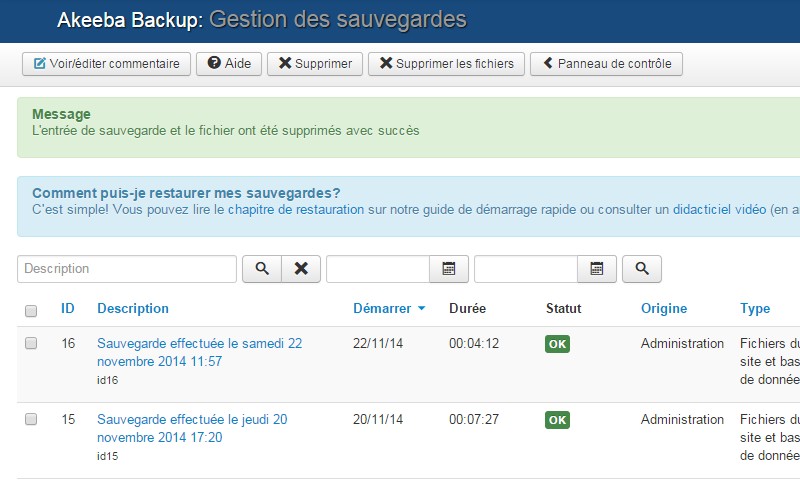
Task: Focus the Description search field
Action: click(127, 269)
